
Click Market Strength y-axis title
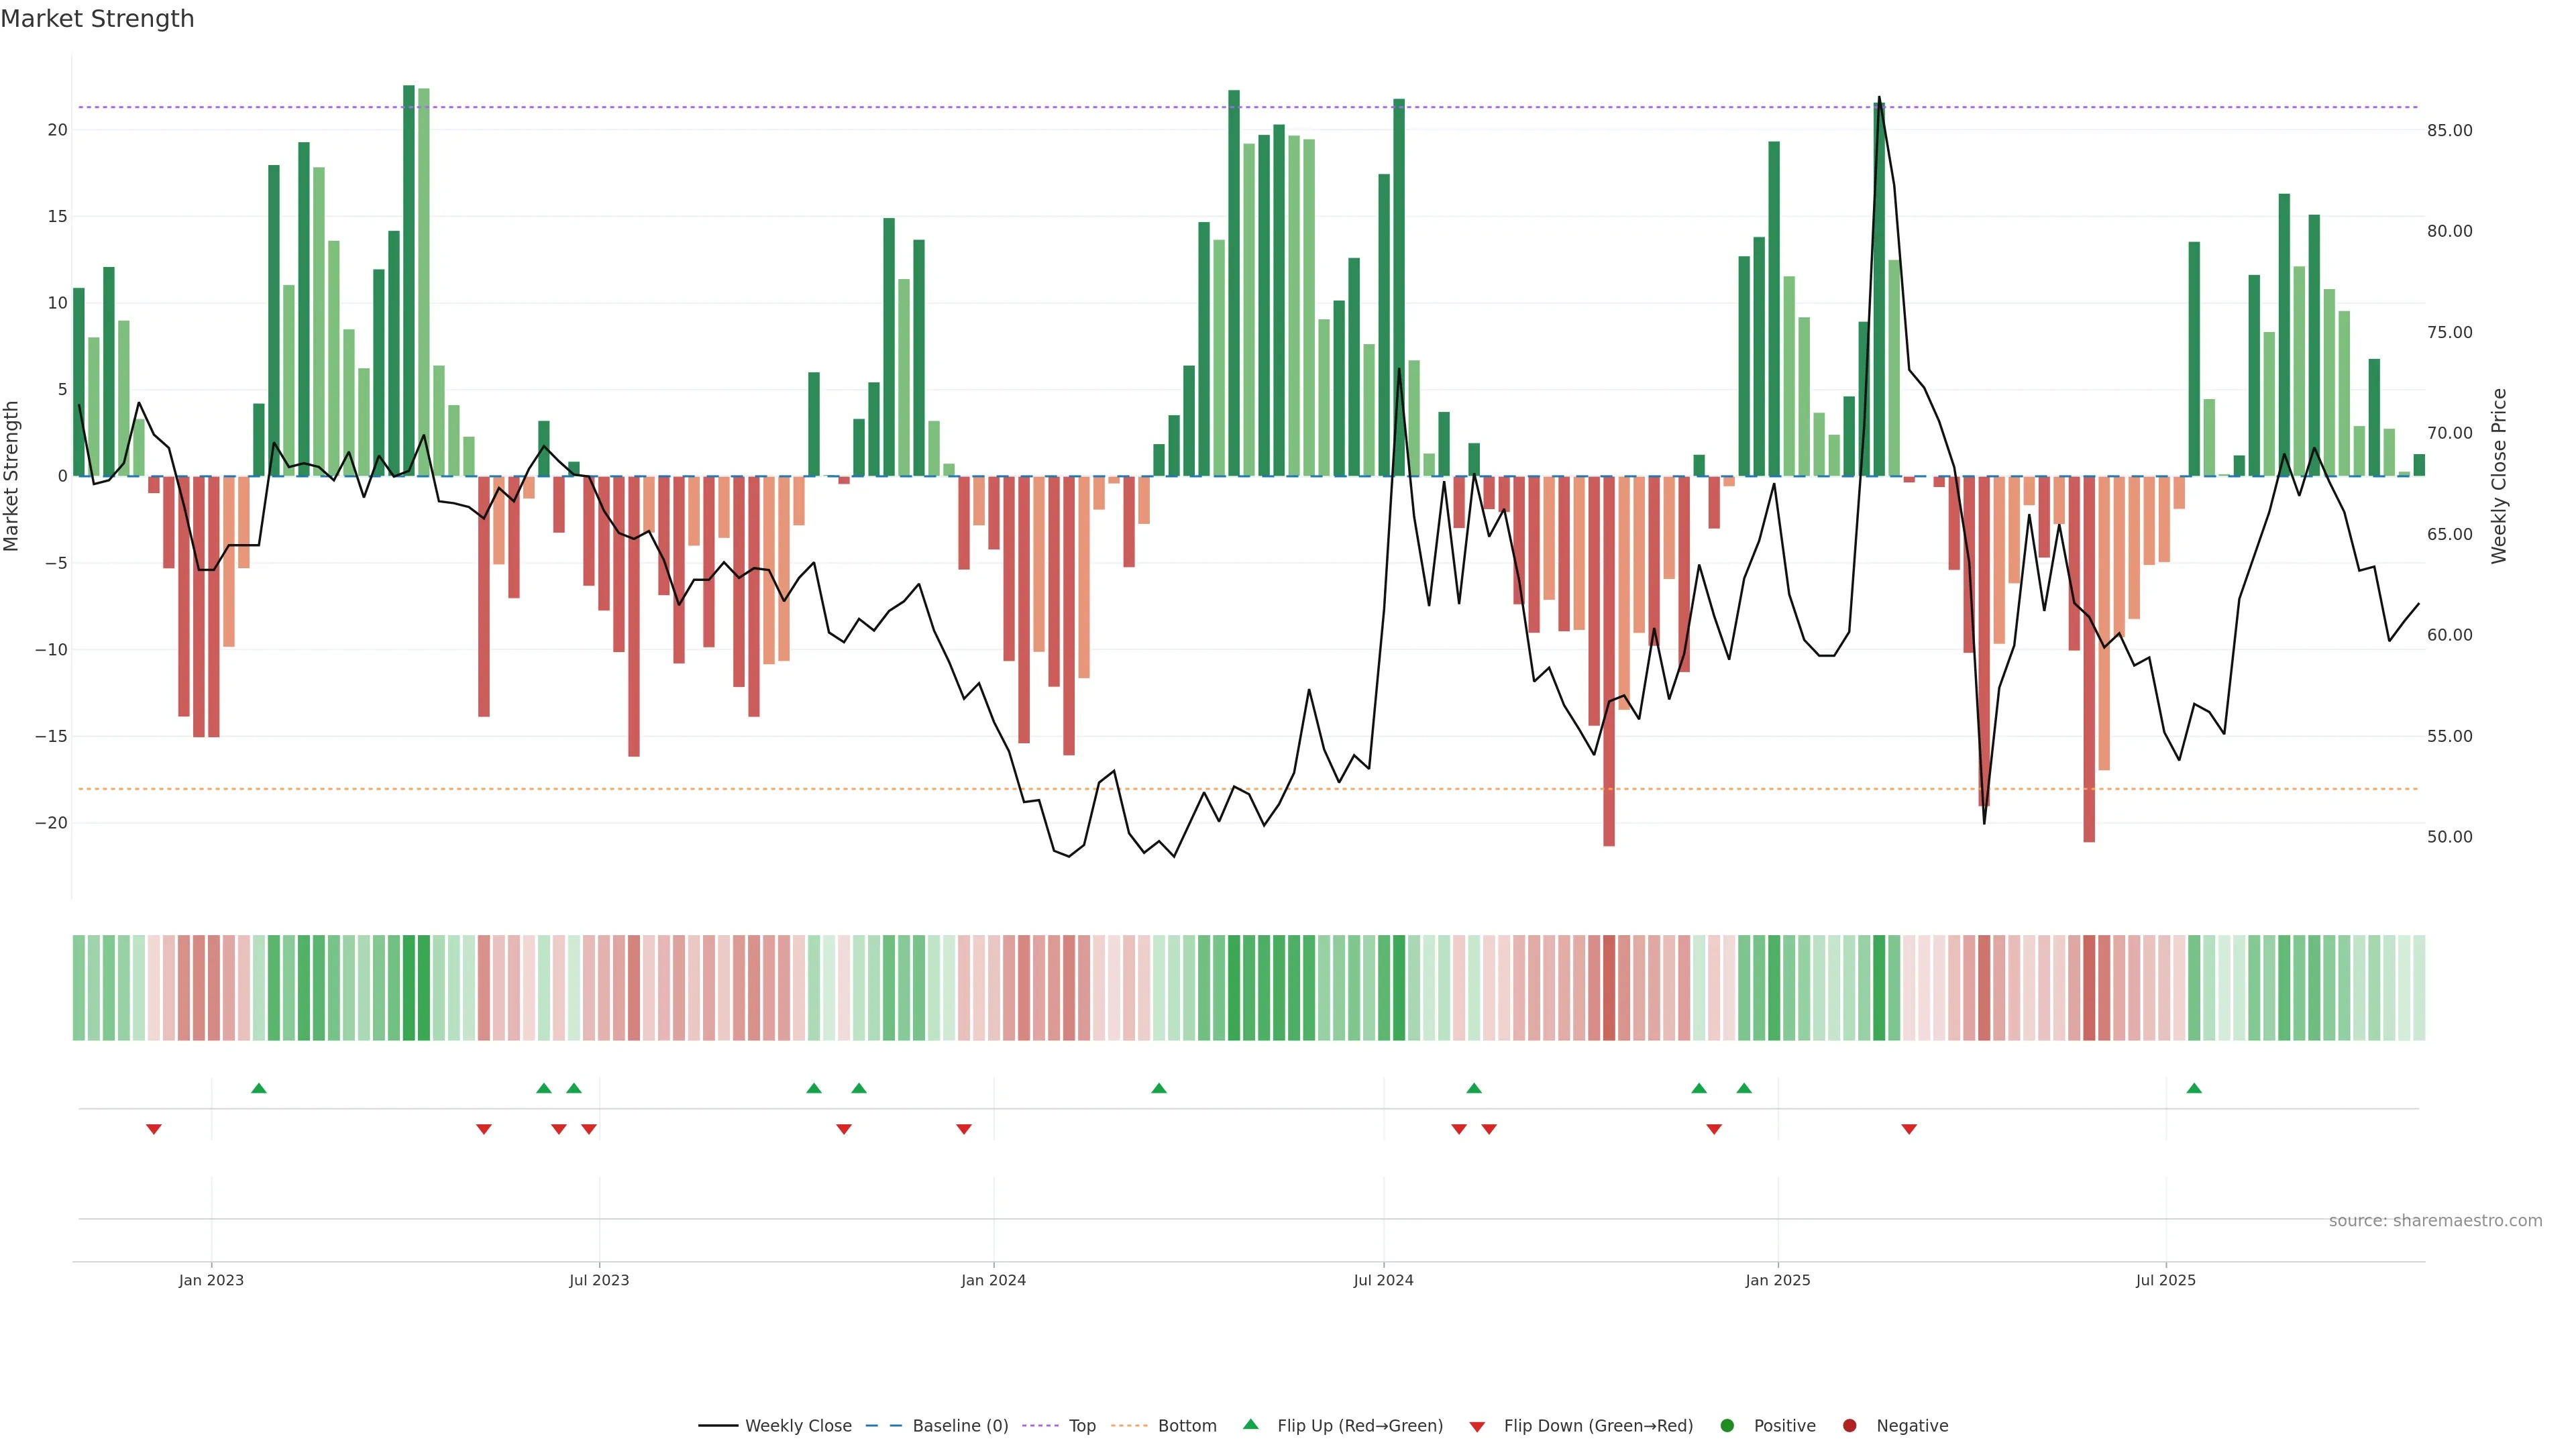(x=12, y=476)
